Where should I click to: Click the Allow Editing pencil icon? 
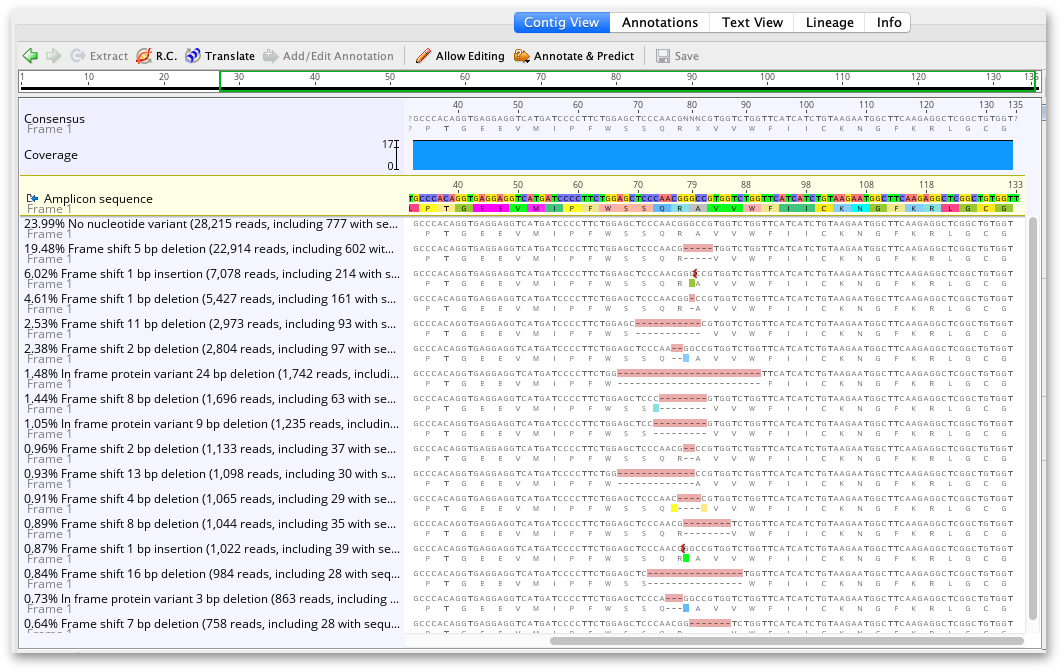(x=423, y=56)
